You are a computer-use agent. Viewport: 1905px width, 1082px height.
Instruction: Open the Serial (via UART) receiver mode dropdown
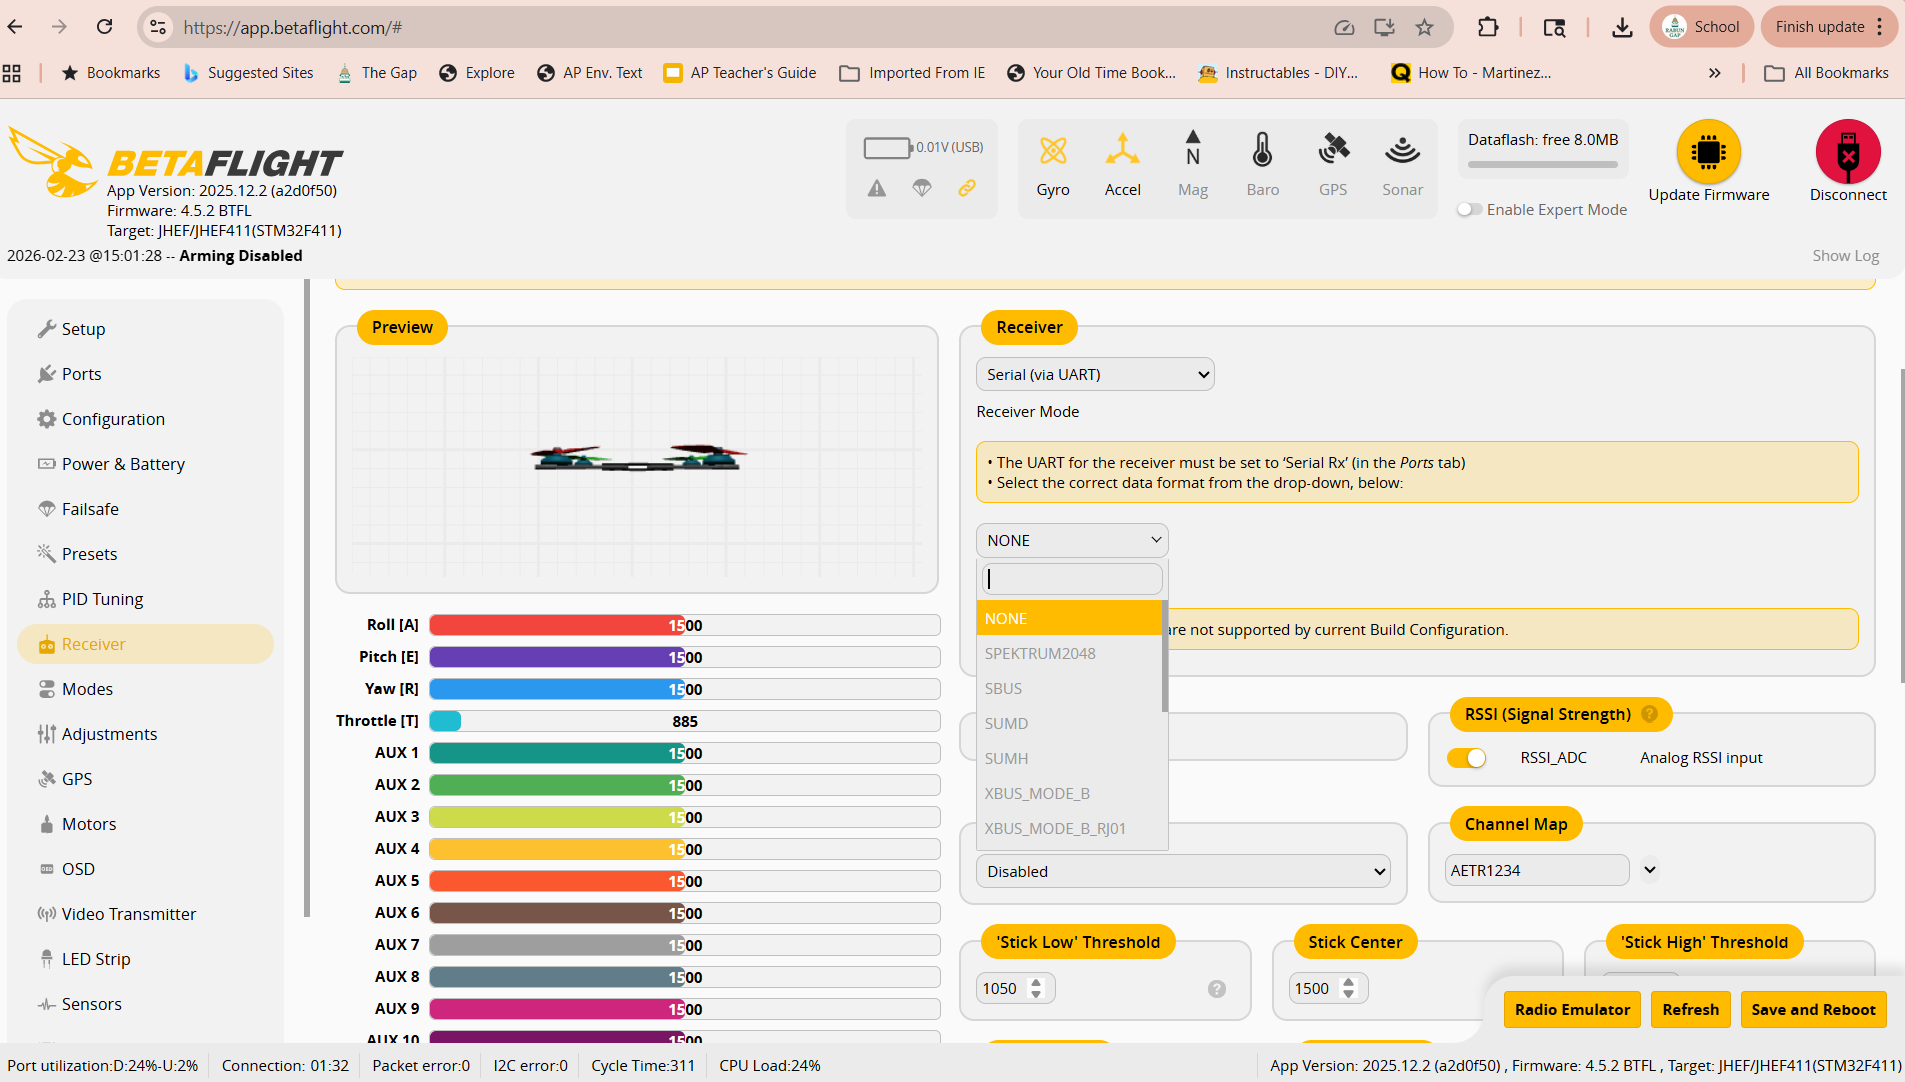click(x=1095, y=374)
